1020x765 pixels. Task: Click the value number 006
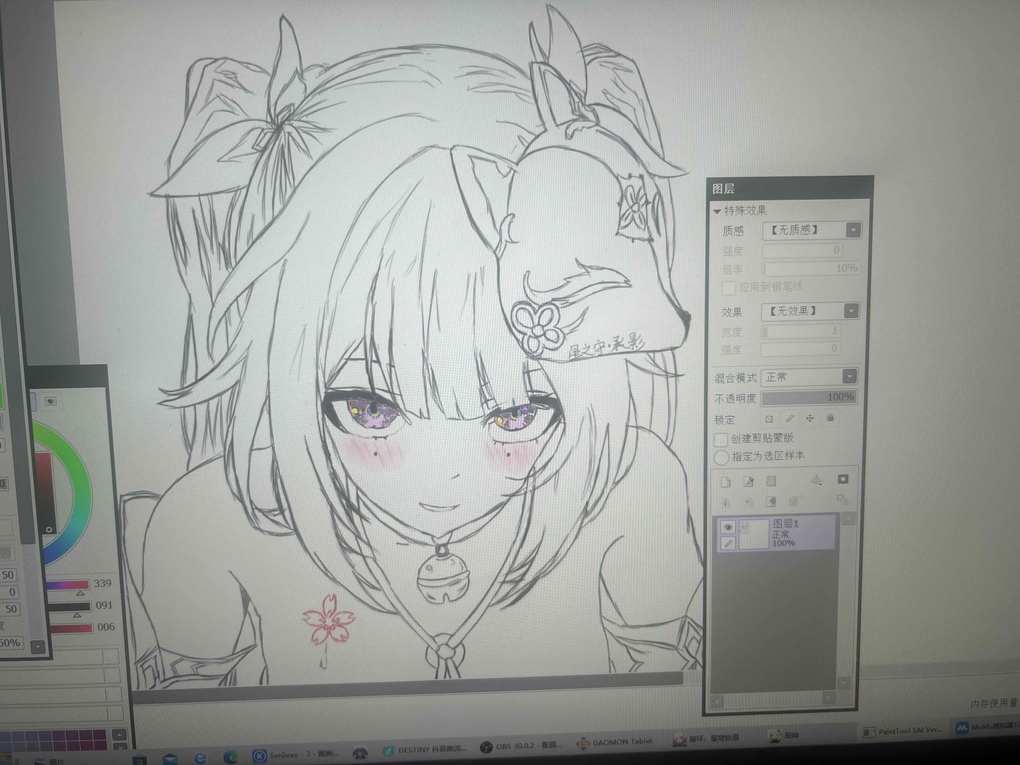[x=106, y=627]
